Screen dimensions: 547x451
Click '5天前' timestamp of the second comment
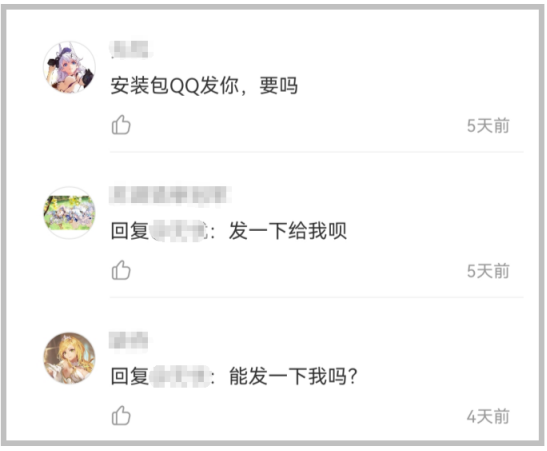click(488, 271)
